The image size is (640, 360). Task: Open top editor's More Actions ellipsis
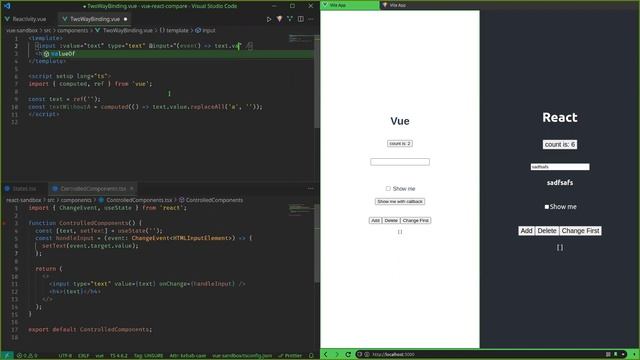point(311,19)
